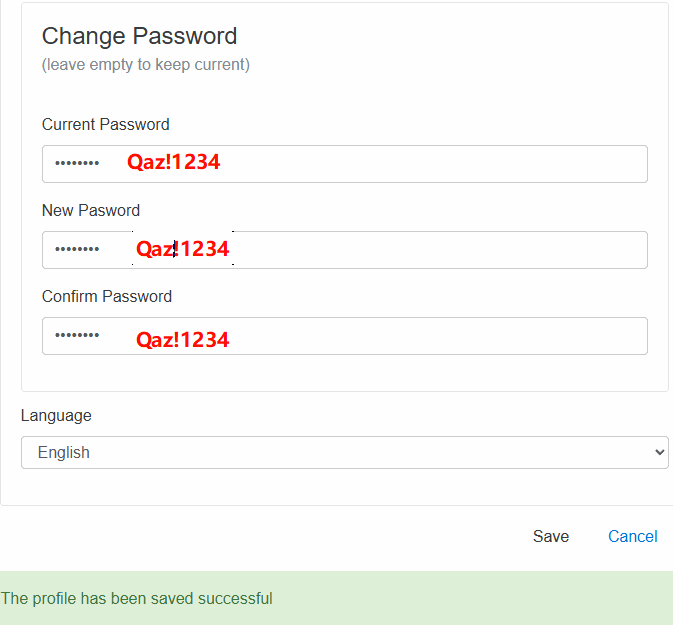Click the Language label text
The image size is (673, 625).
point(56,416)
